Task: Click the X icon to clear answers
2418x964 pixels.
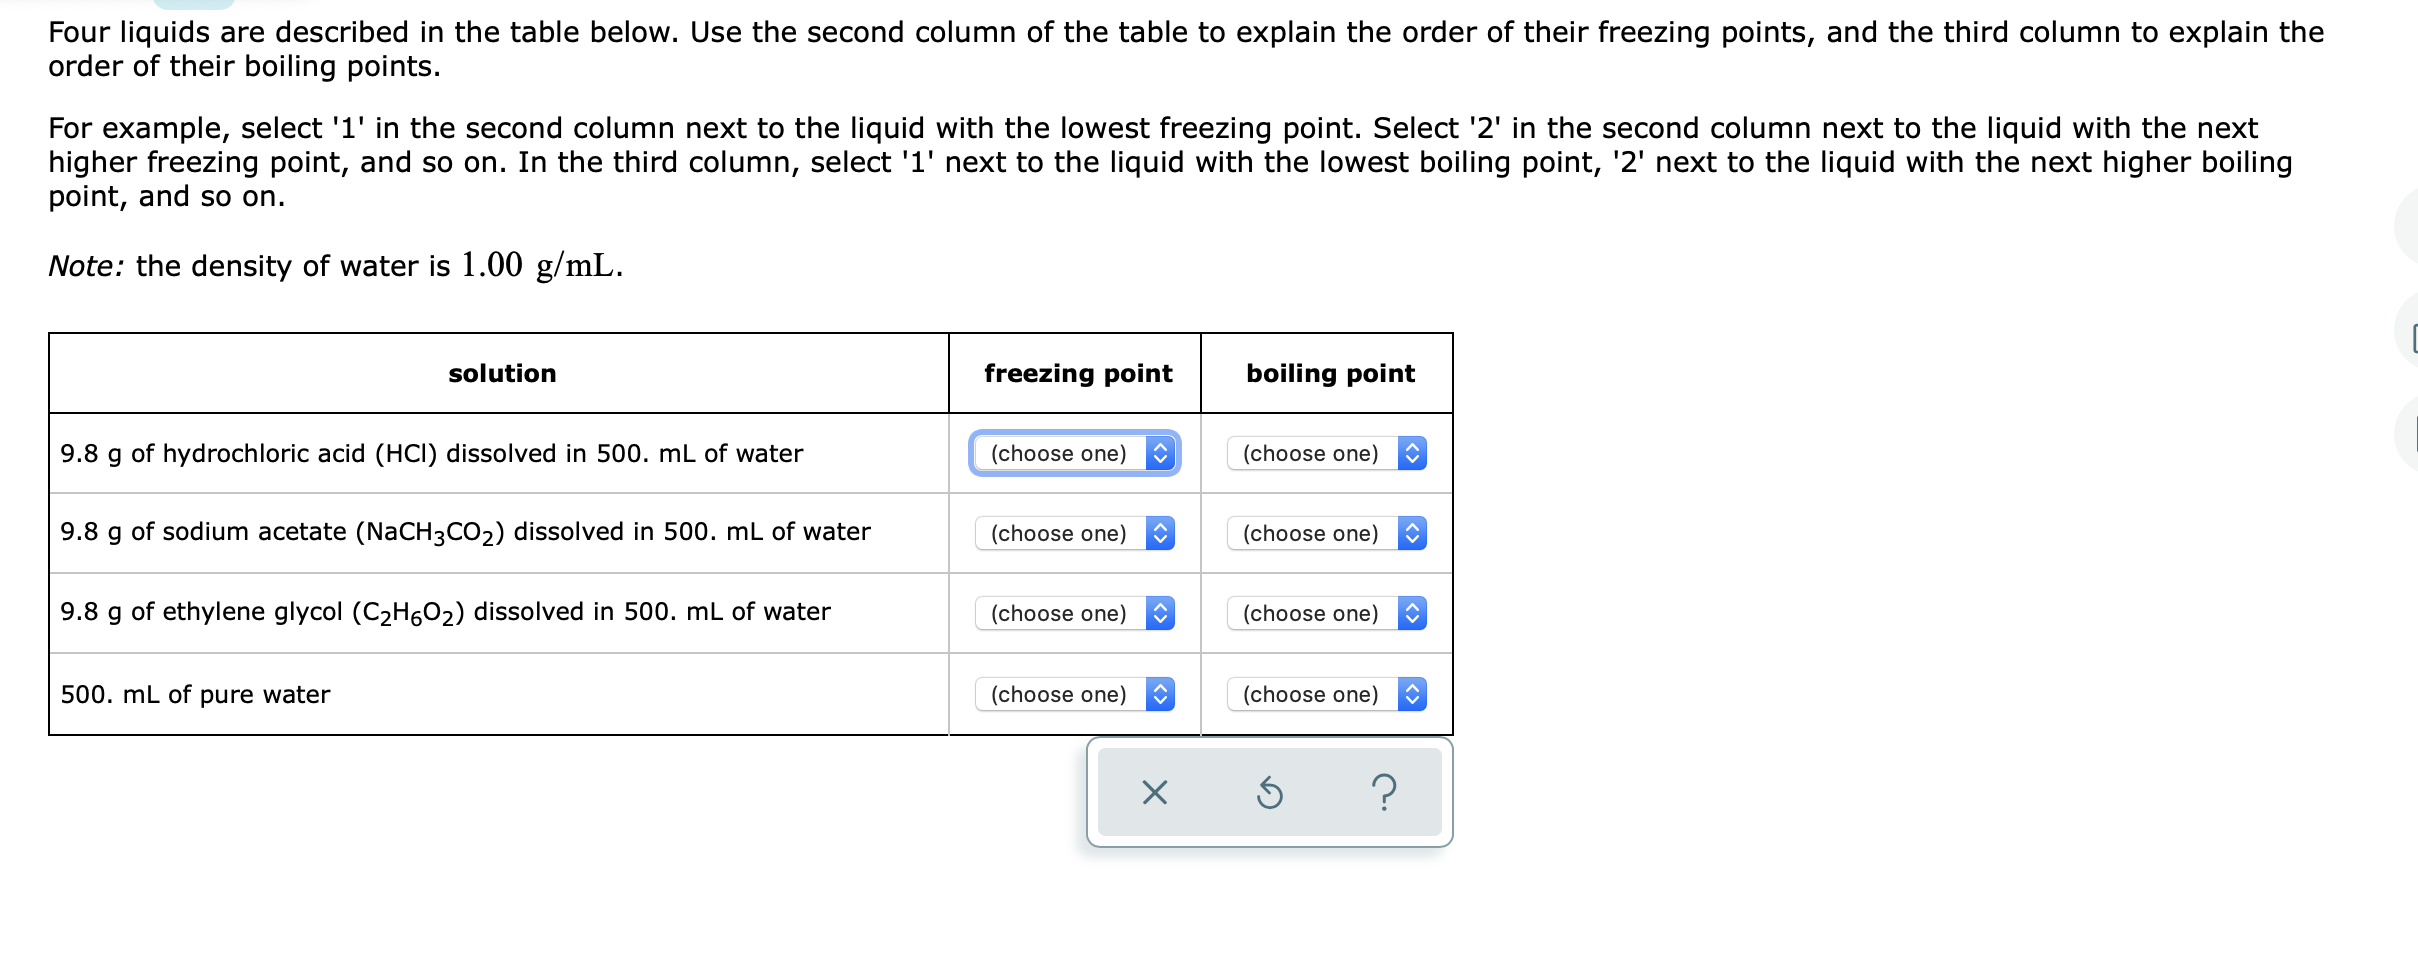Action: click(x=1154, y=792)
